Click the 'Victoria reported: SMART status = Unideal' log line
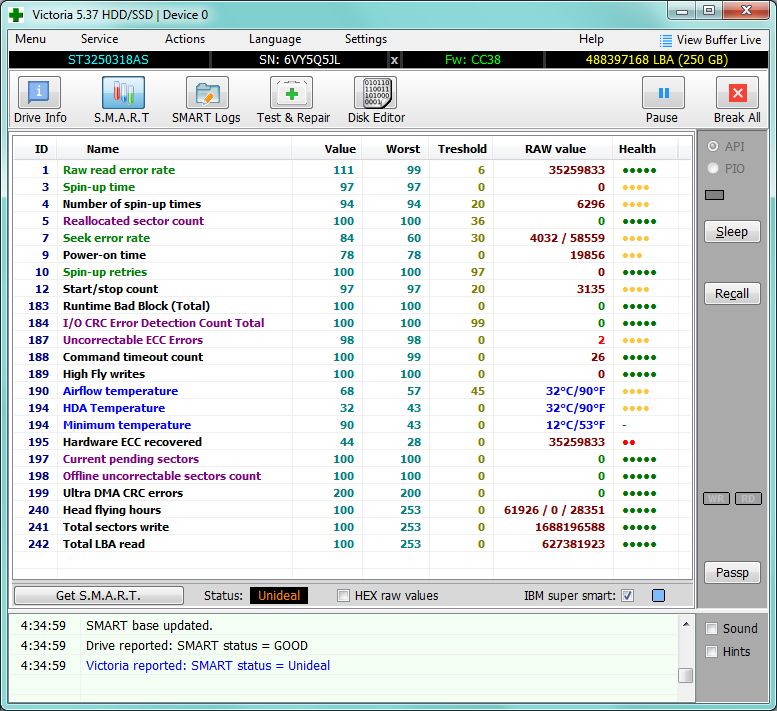 208,665
